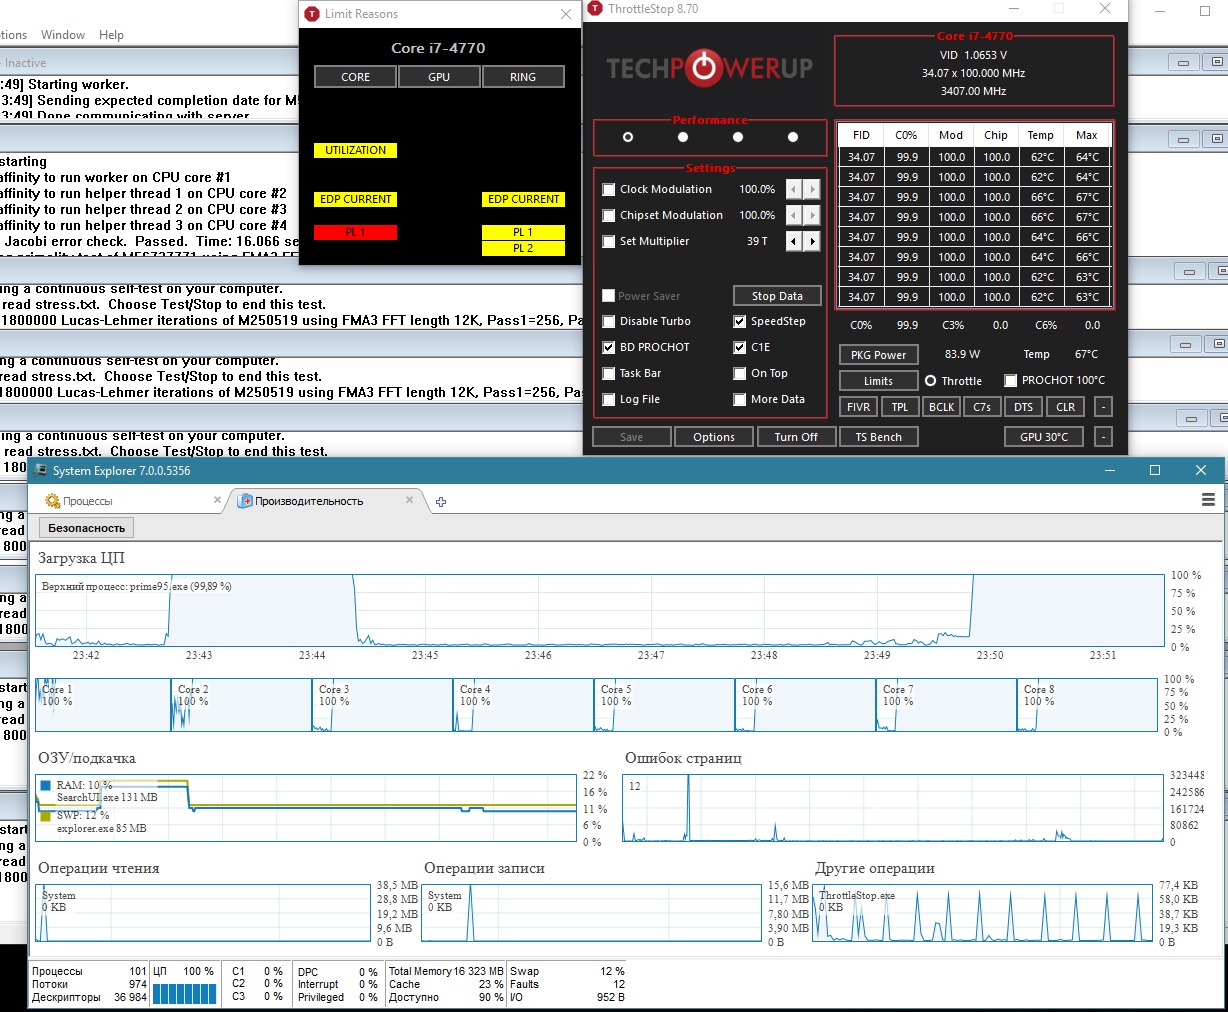1228x1012 pixels.
Task: Click the GPU 30°C button
Action: tap(1044, 437)
